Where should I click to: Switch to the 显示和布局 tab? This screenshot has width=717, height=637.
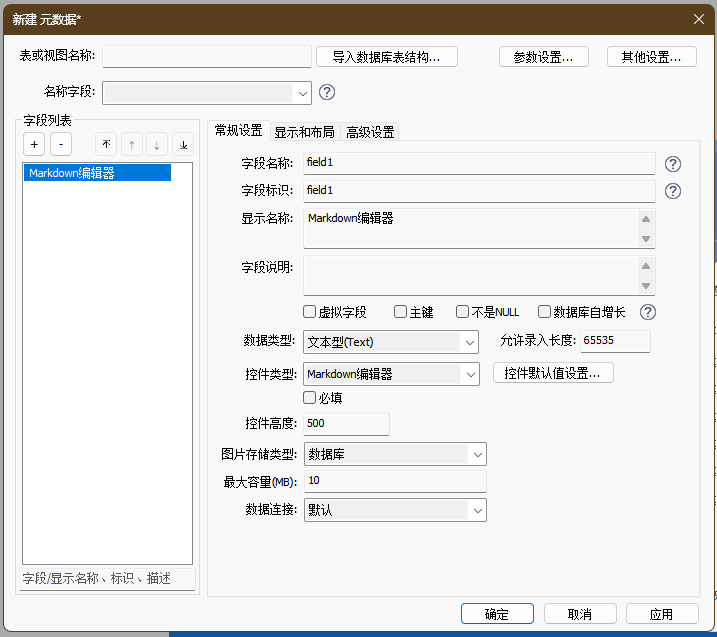(304, 132)
